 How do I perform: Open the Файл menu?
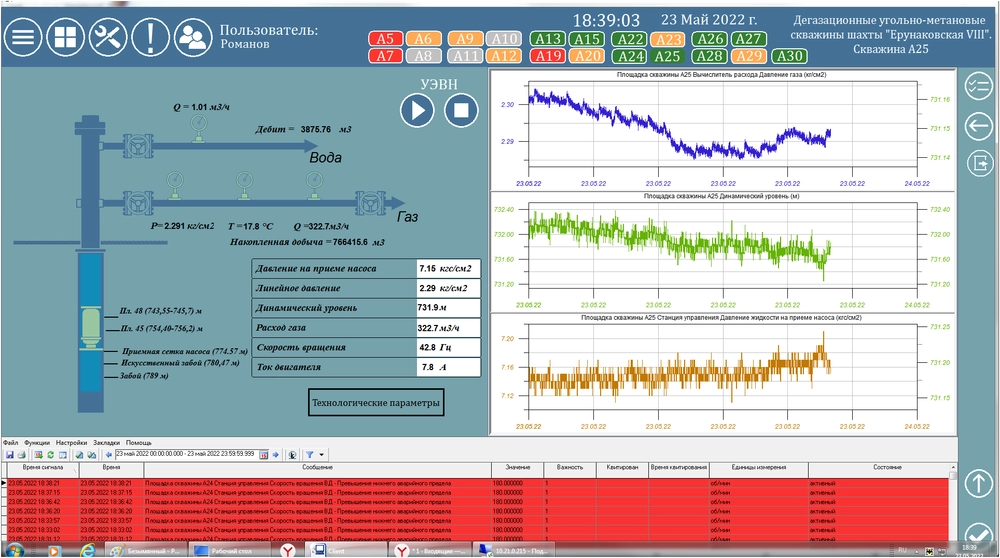10,442
